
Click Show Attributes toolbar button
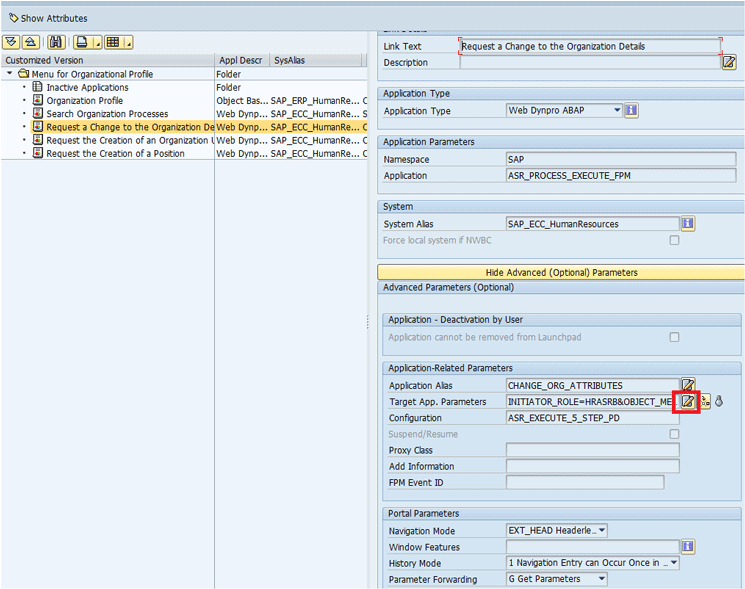pyautogui.click(x=48, y=19)
